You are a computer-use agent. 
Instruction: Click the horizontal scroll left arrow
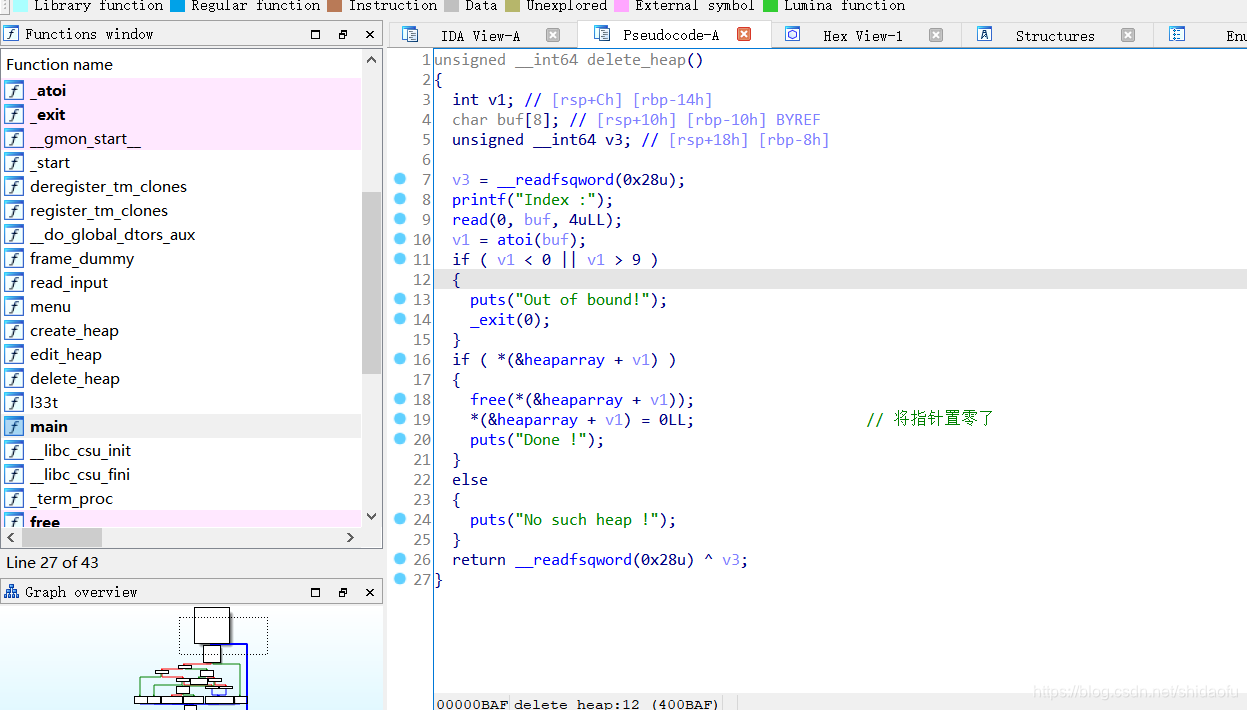(13, 537)
